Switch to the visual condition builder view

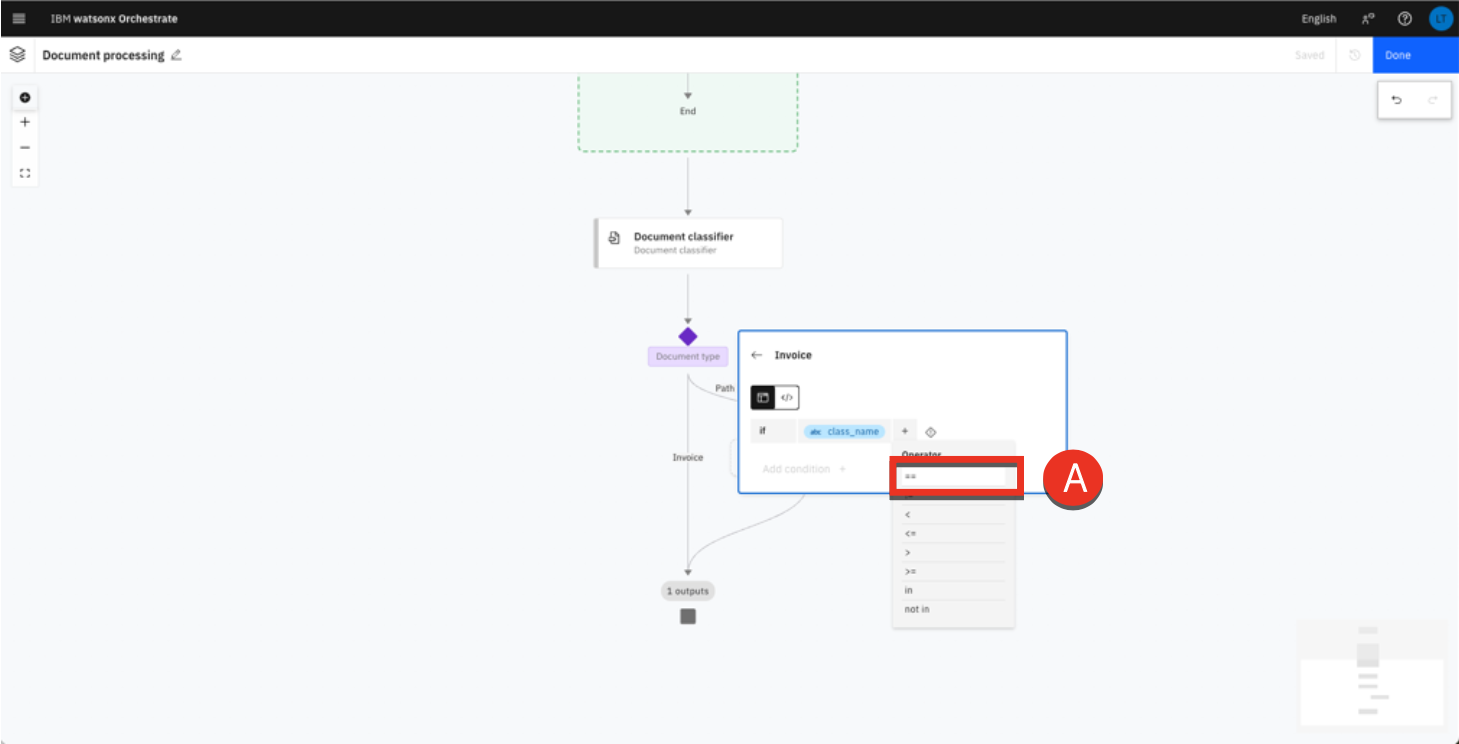(x=763, y=397)
